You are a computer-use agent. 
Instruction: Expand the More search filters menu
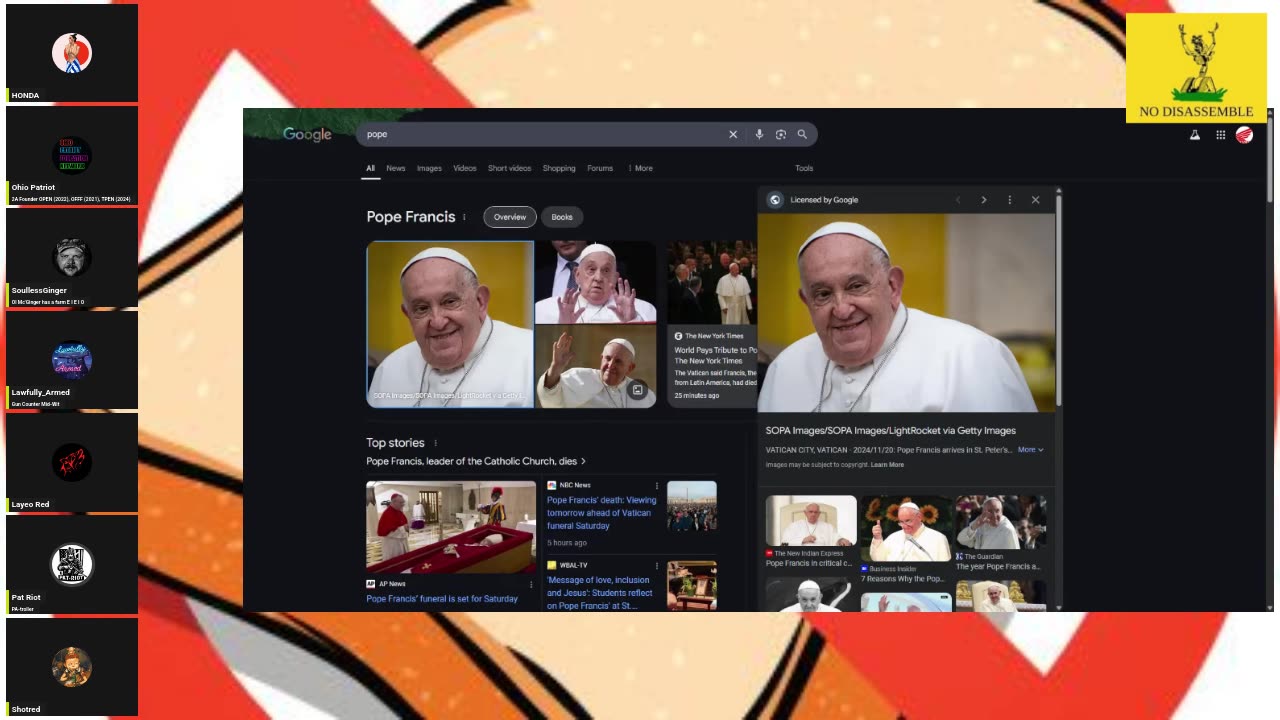click(x=641, y=168)
